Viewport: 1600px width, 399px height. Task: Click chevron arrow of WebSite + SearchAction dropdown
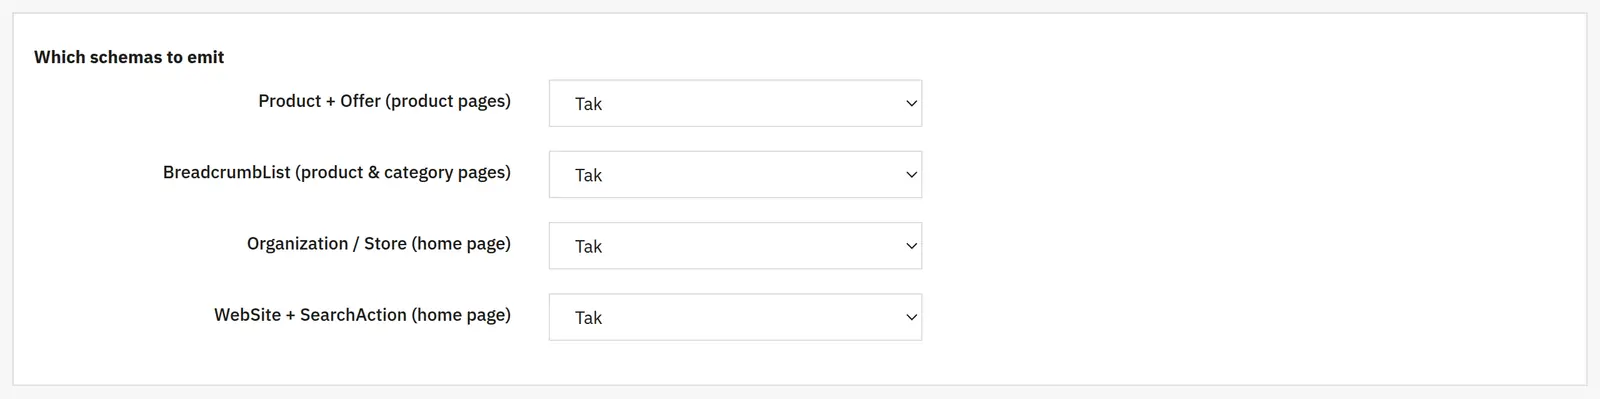pyautogui.click(x=911, y=318)
